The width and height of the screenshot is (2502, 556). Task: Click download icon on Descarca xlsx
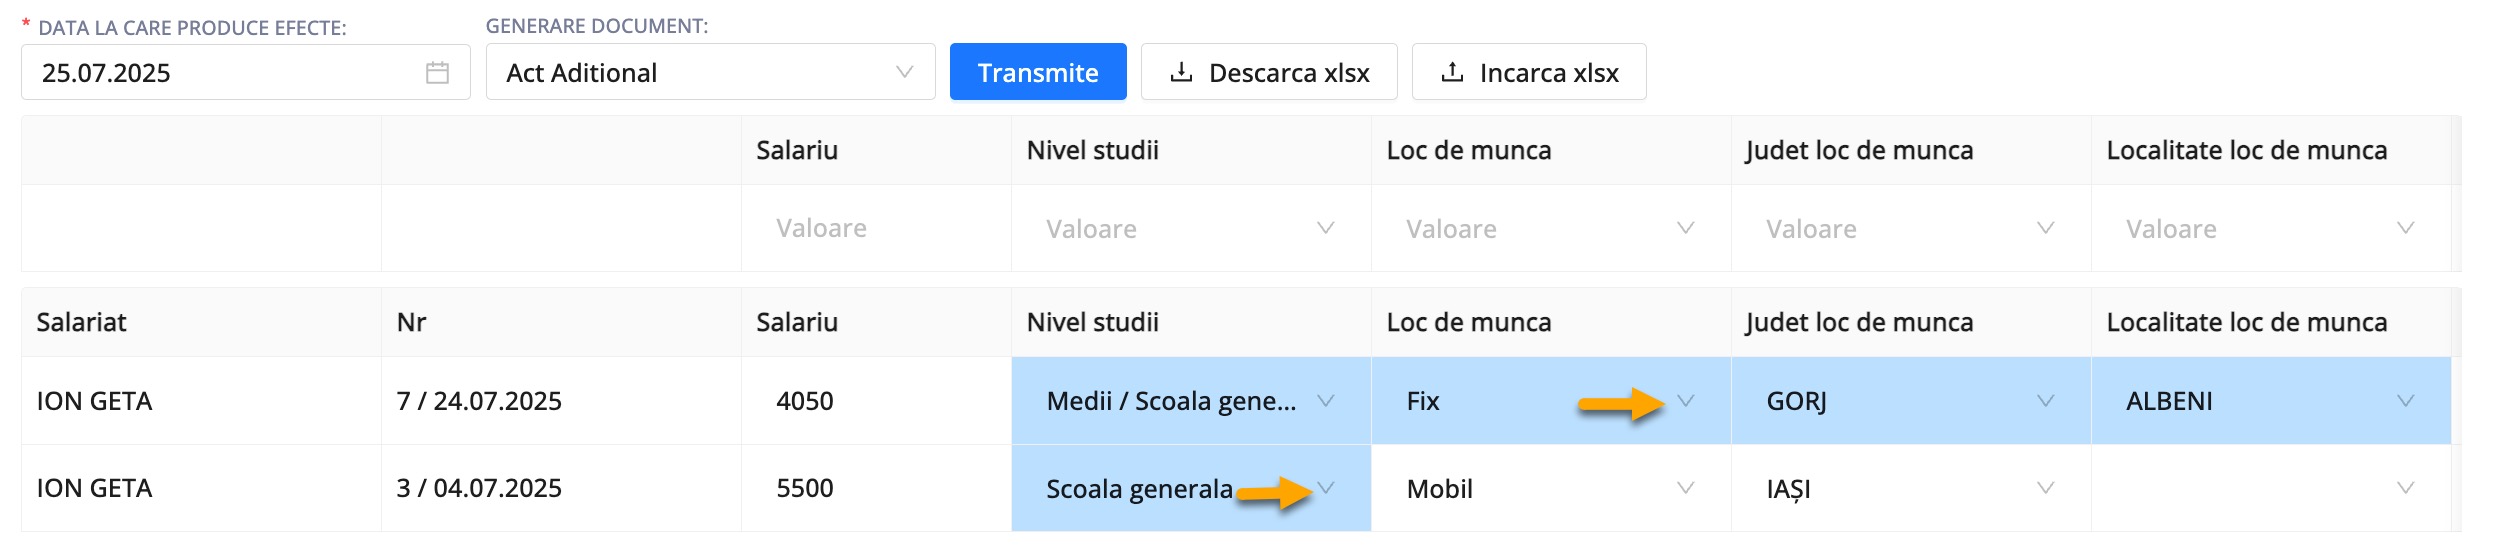[x=1181, y=72]
